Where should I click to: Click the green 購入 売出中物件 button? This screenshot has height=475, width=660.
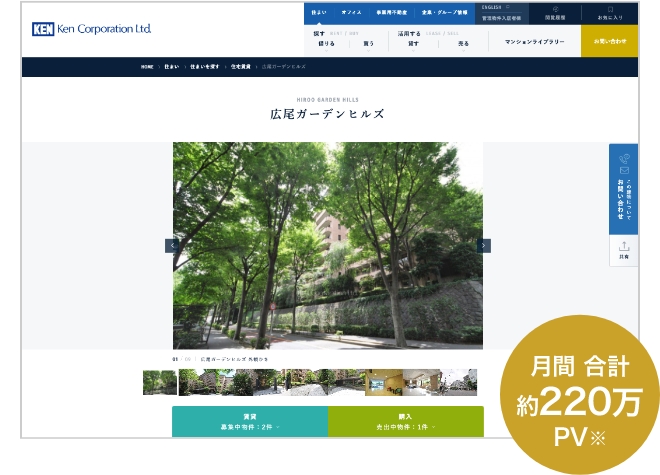[x=405, y=421]
